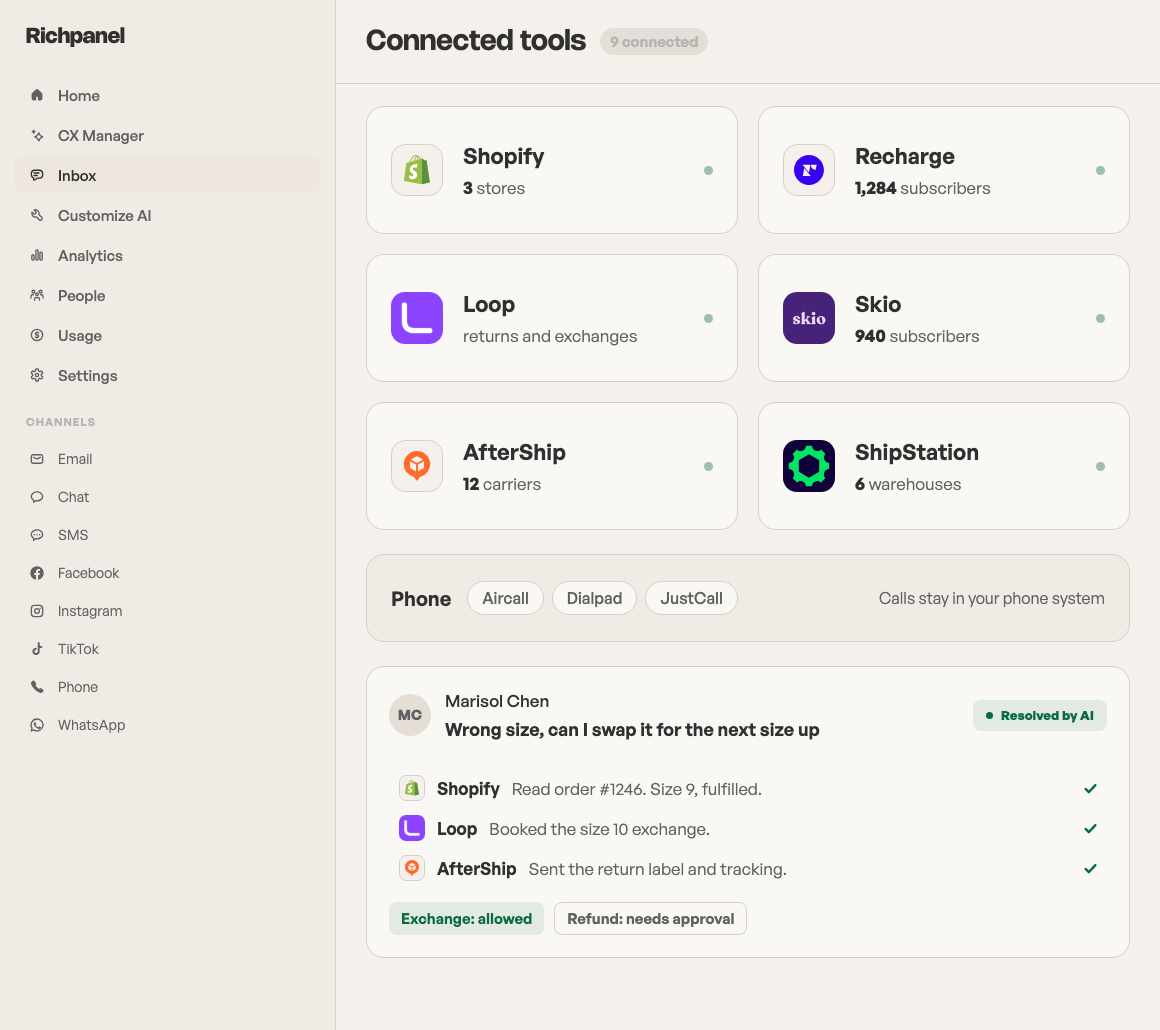Click the JustCall phone provider chip
Screen dimensions: 1160x1030
click(691, 598)
